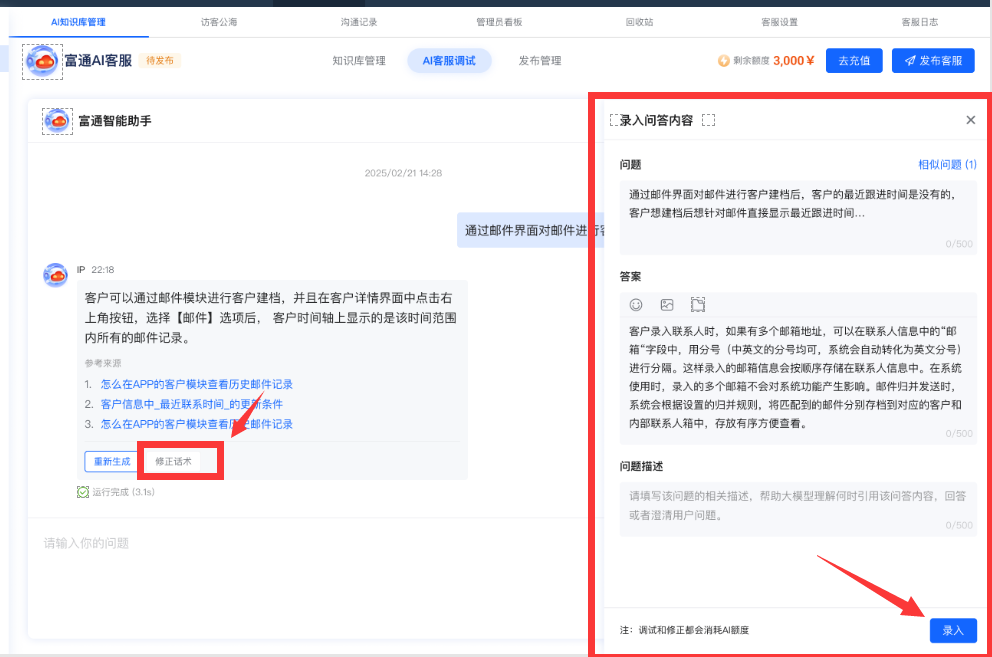Click the 重新生成 button
Viewport: 992px width, 657px height.
coord(112,462)
